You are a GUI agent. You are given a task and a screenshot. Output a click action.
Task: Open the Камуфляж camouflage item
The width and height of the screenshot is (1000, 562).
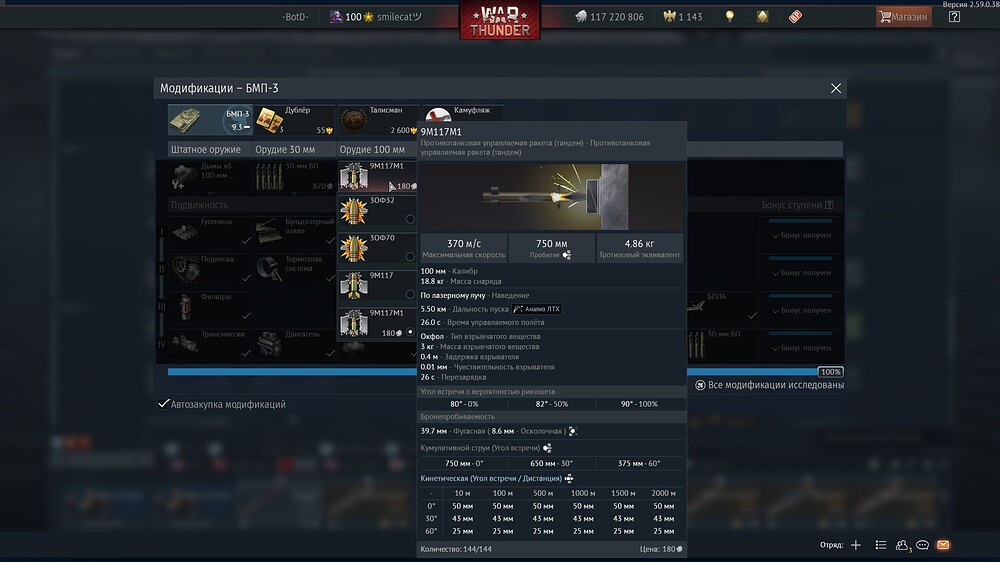point(462,112)
